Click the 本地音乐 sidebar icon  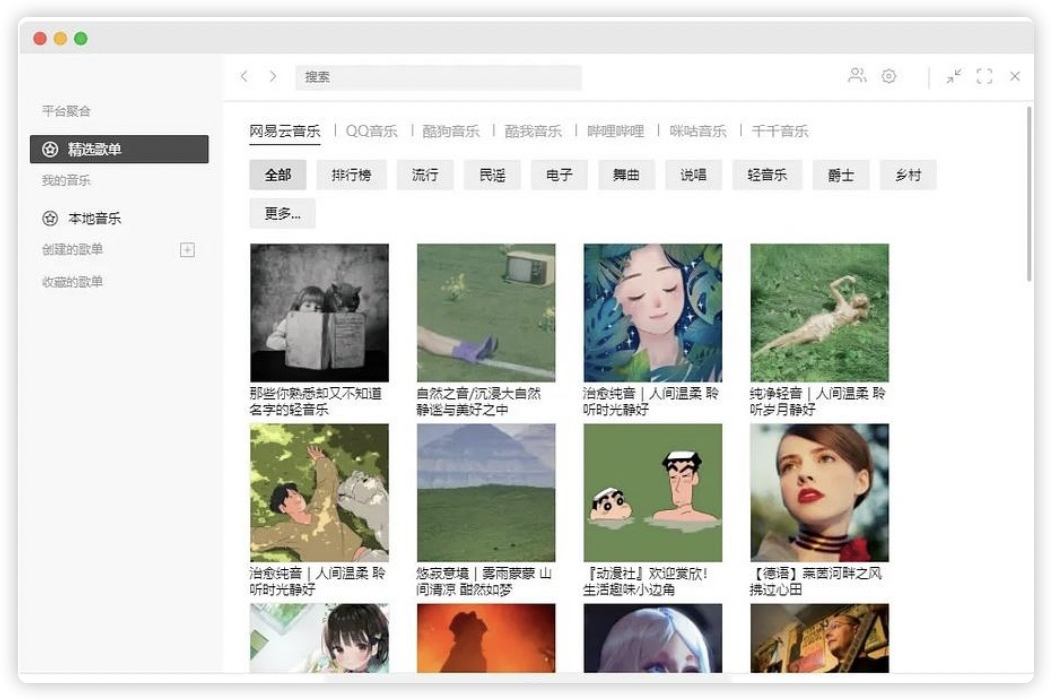coord(50,218)
